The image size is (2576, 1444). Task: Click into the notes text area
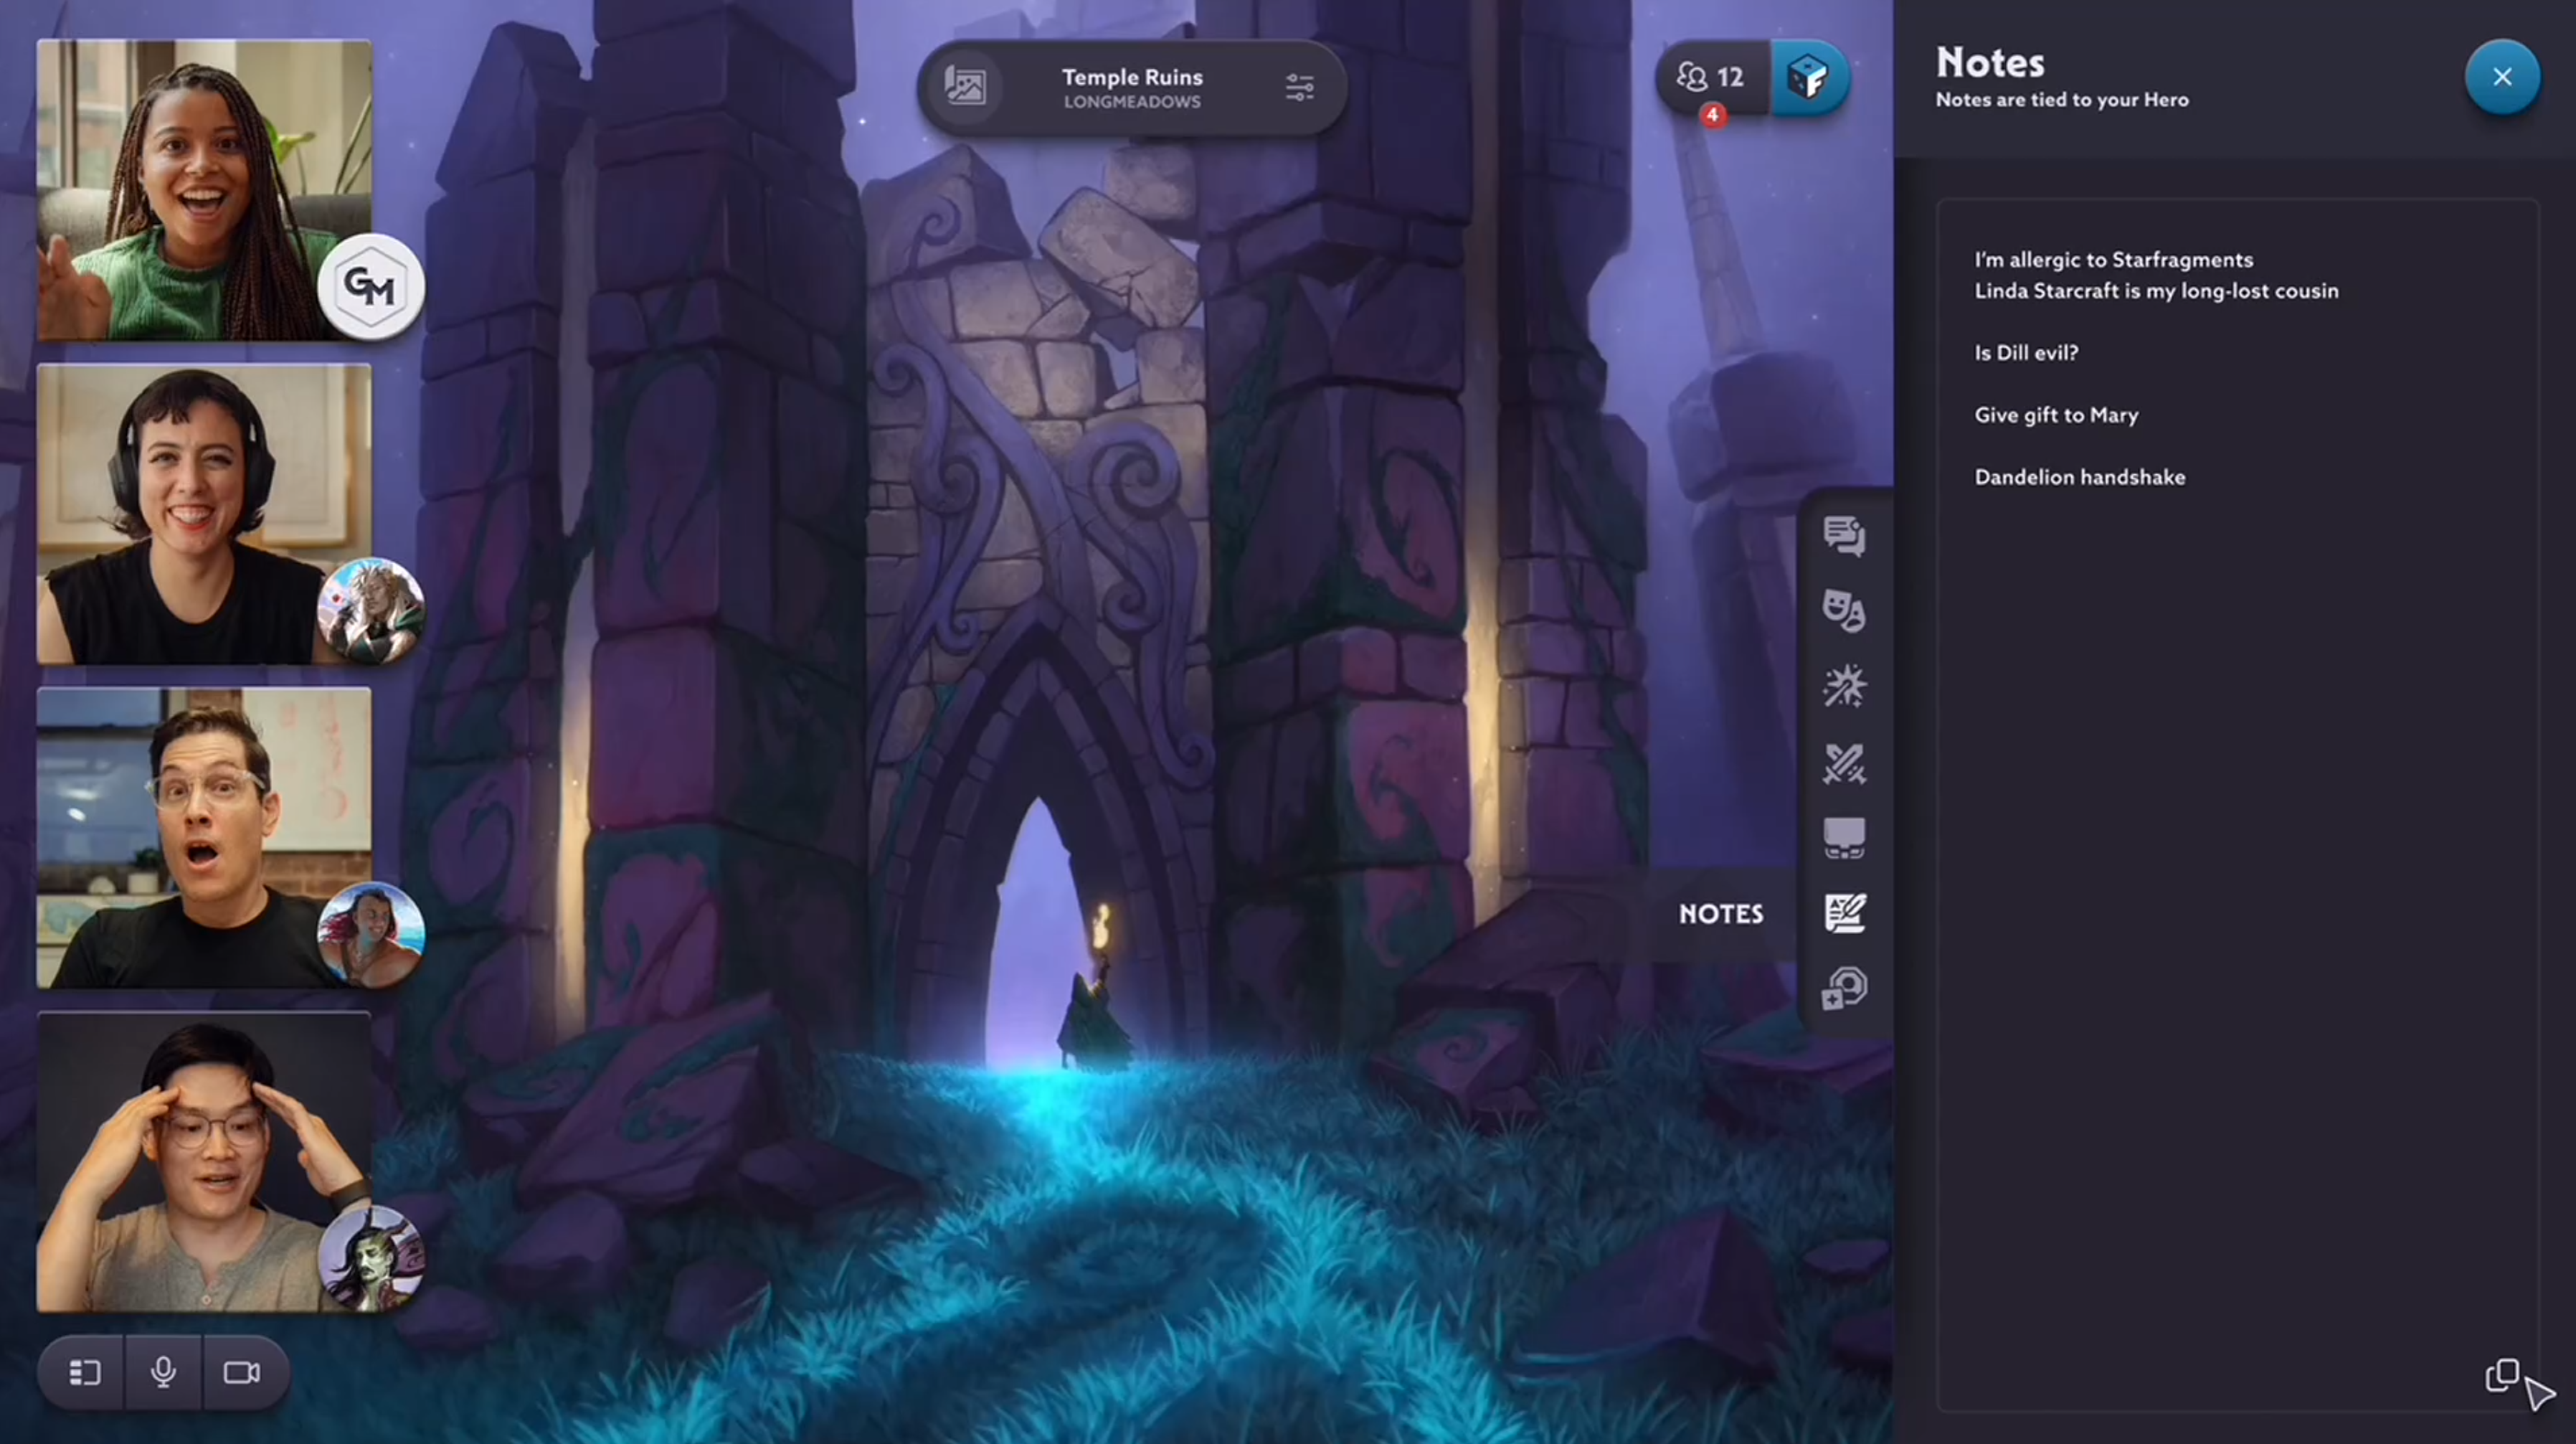2236,850
